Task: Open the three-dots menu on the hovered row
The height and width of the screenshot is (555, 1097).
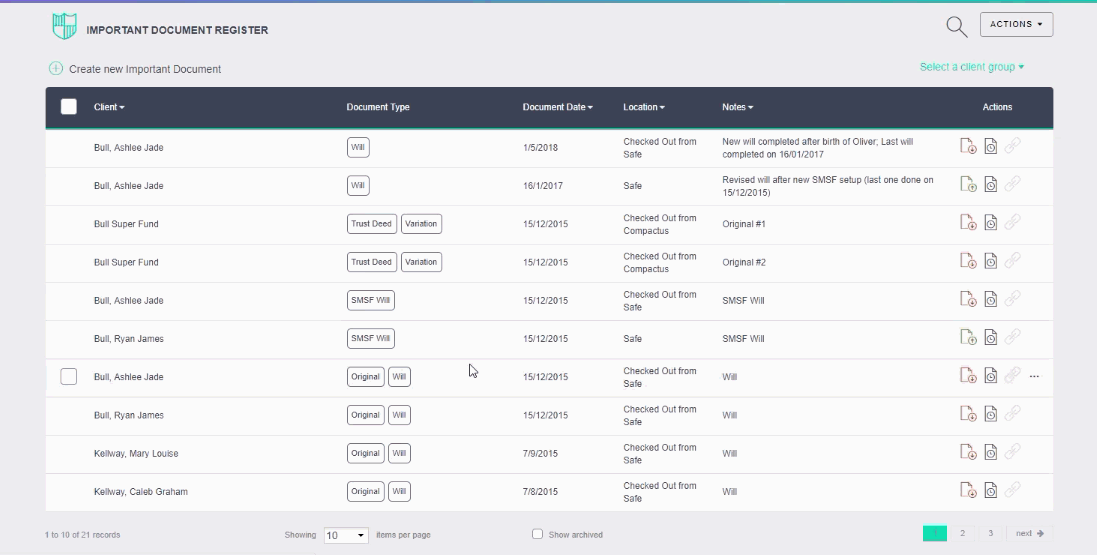Action: point(1034,377)
